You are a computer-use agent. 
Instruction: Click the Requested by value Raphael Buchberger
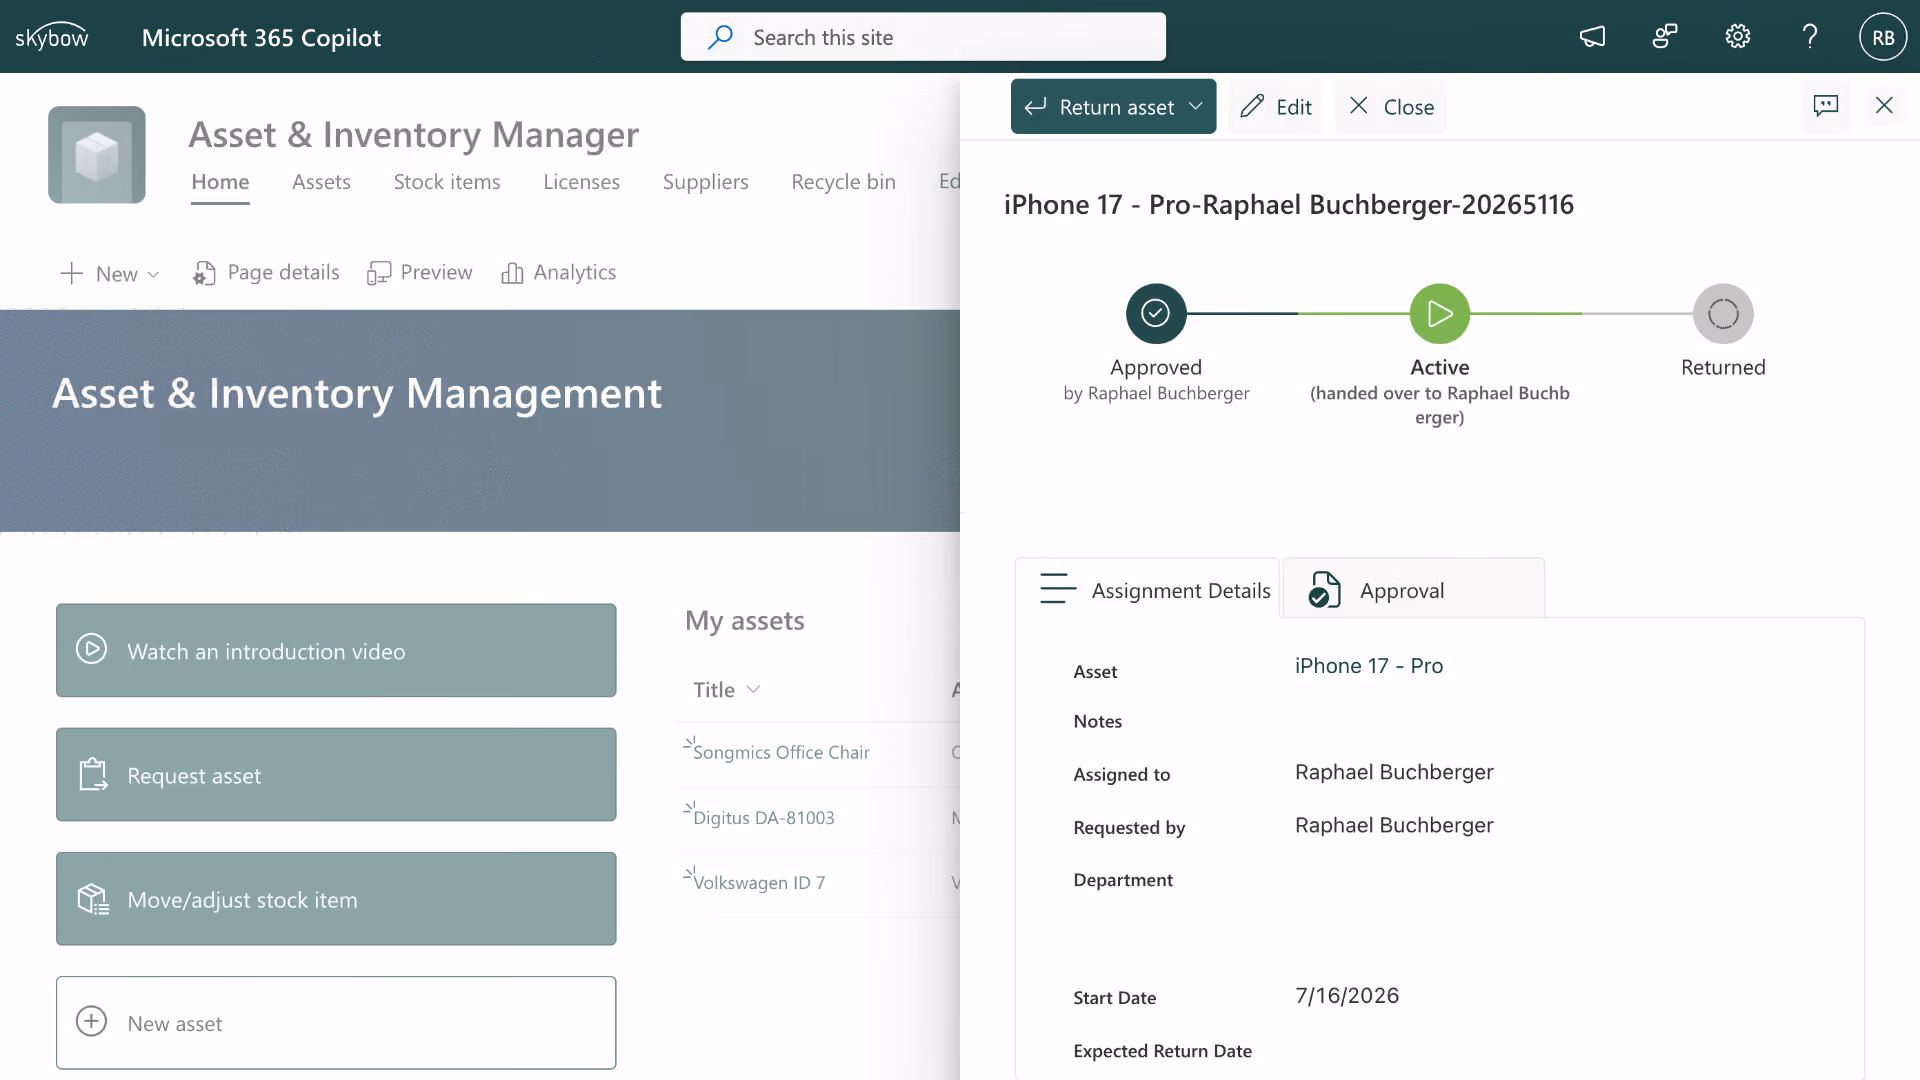point(1394,825)
